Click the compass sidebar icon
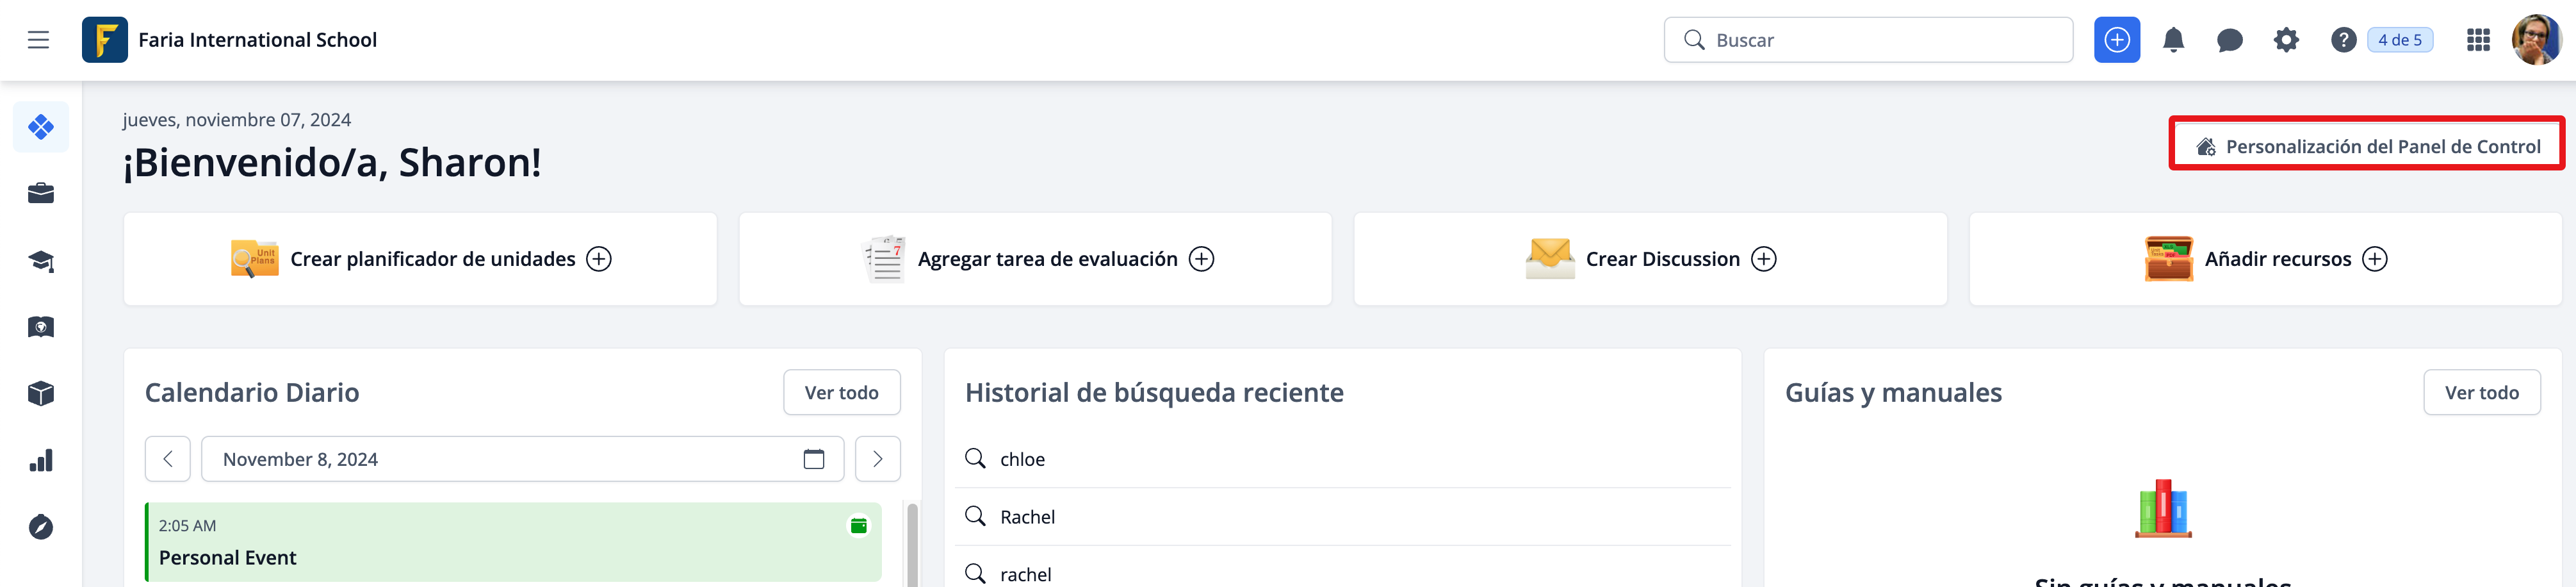The image size is (2576, 587). point(41,527)
